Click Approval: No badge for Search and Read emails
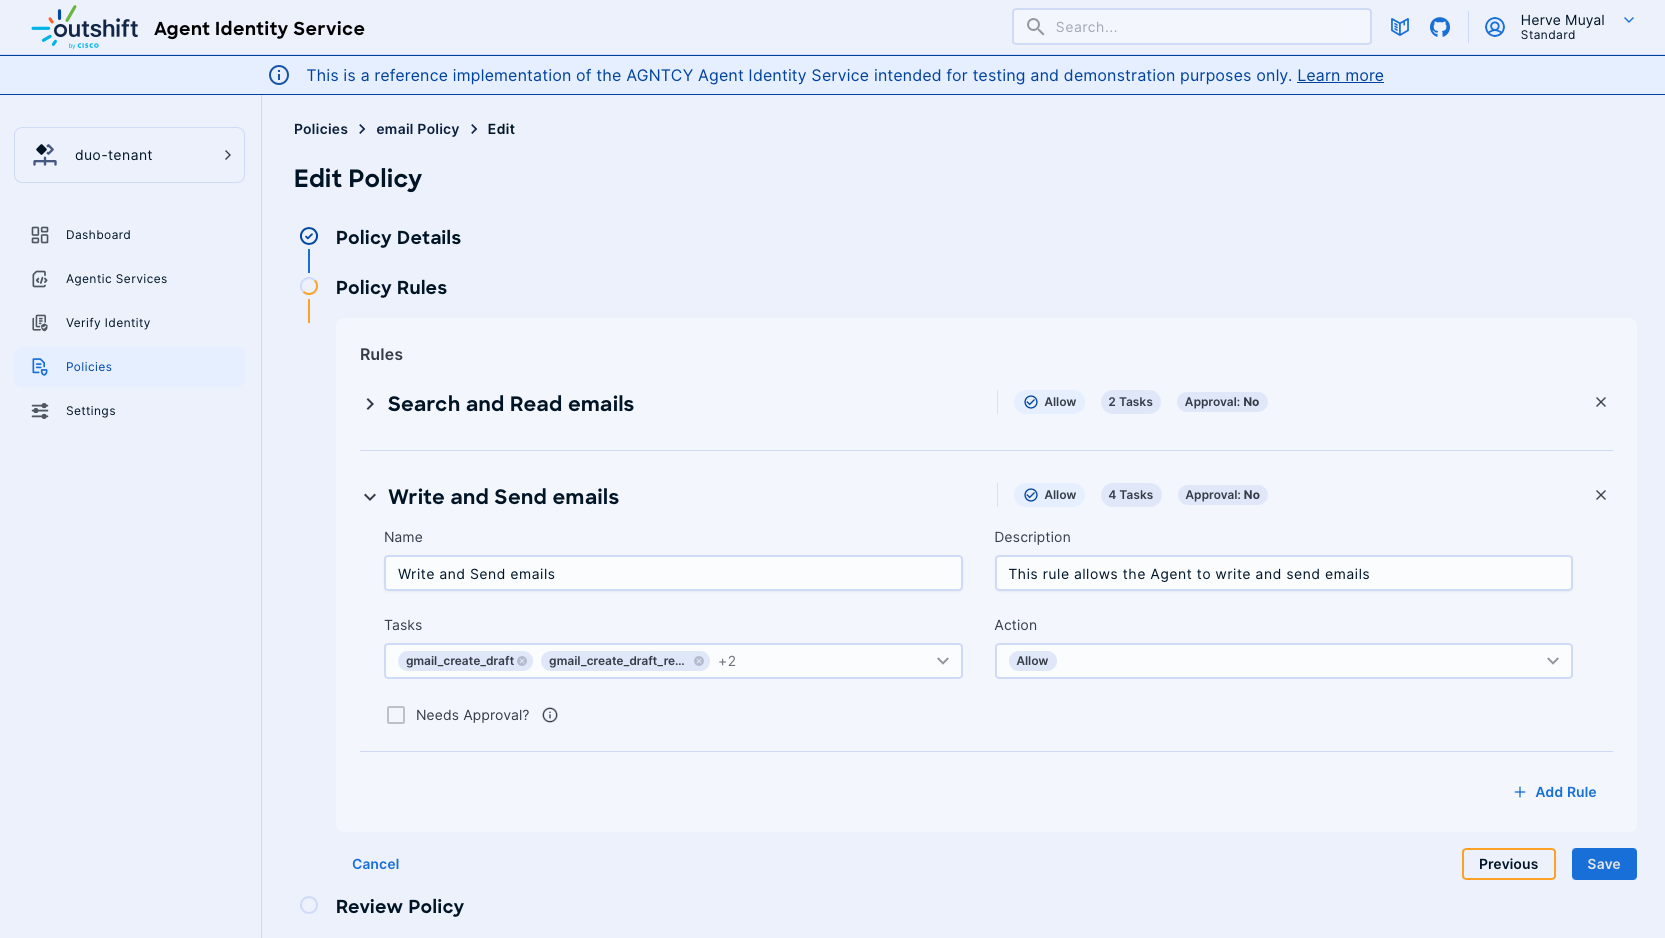This screenshot has height=938, width=1665. [1222, 402]
